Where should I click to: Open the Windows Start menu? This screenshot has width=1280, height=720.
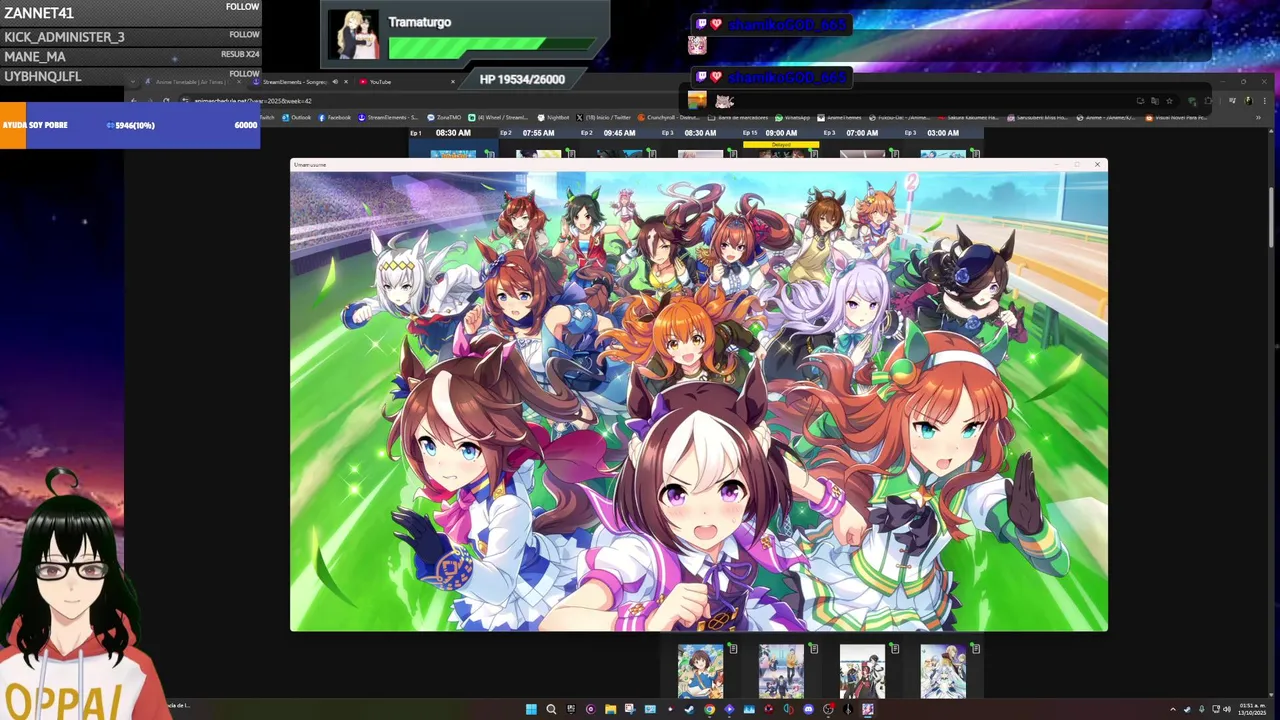(x=531, y=709)
